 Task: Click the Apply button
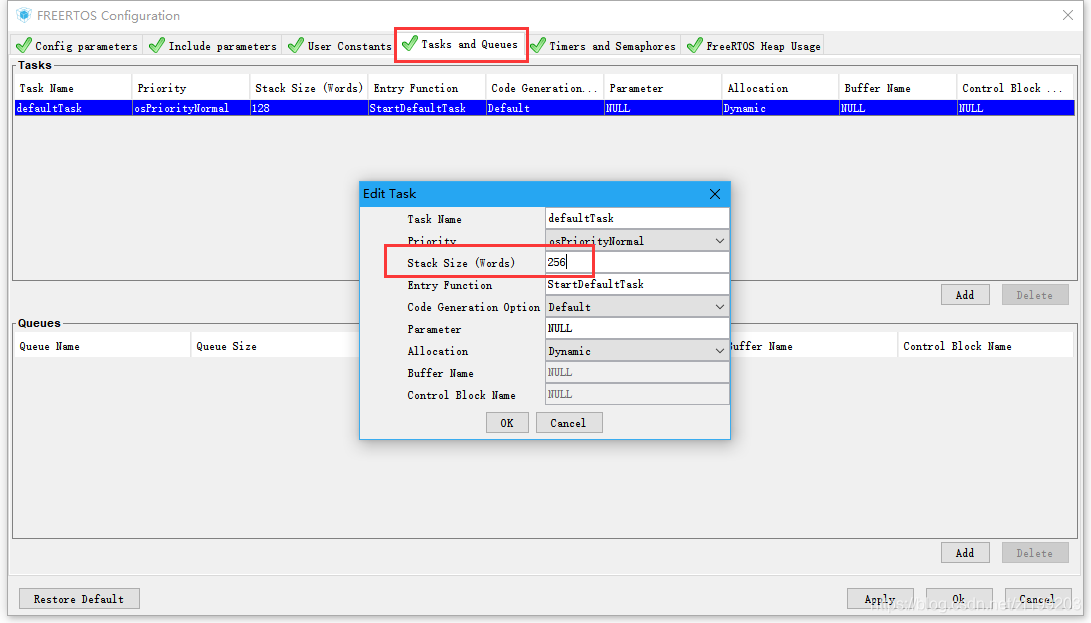(x=880, y=599)
